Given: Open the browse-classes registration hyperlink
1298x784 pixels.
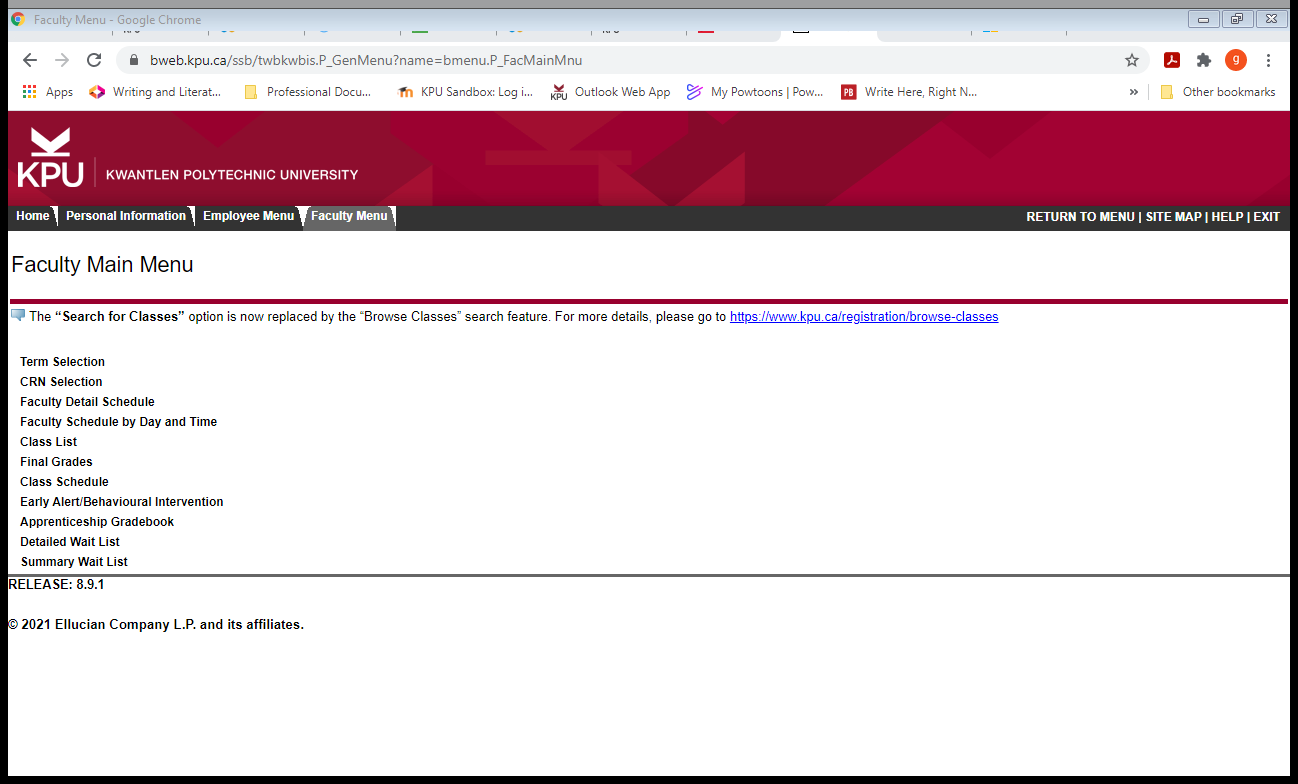Looking at the screenshot, I should 863,316.
